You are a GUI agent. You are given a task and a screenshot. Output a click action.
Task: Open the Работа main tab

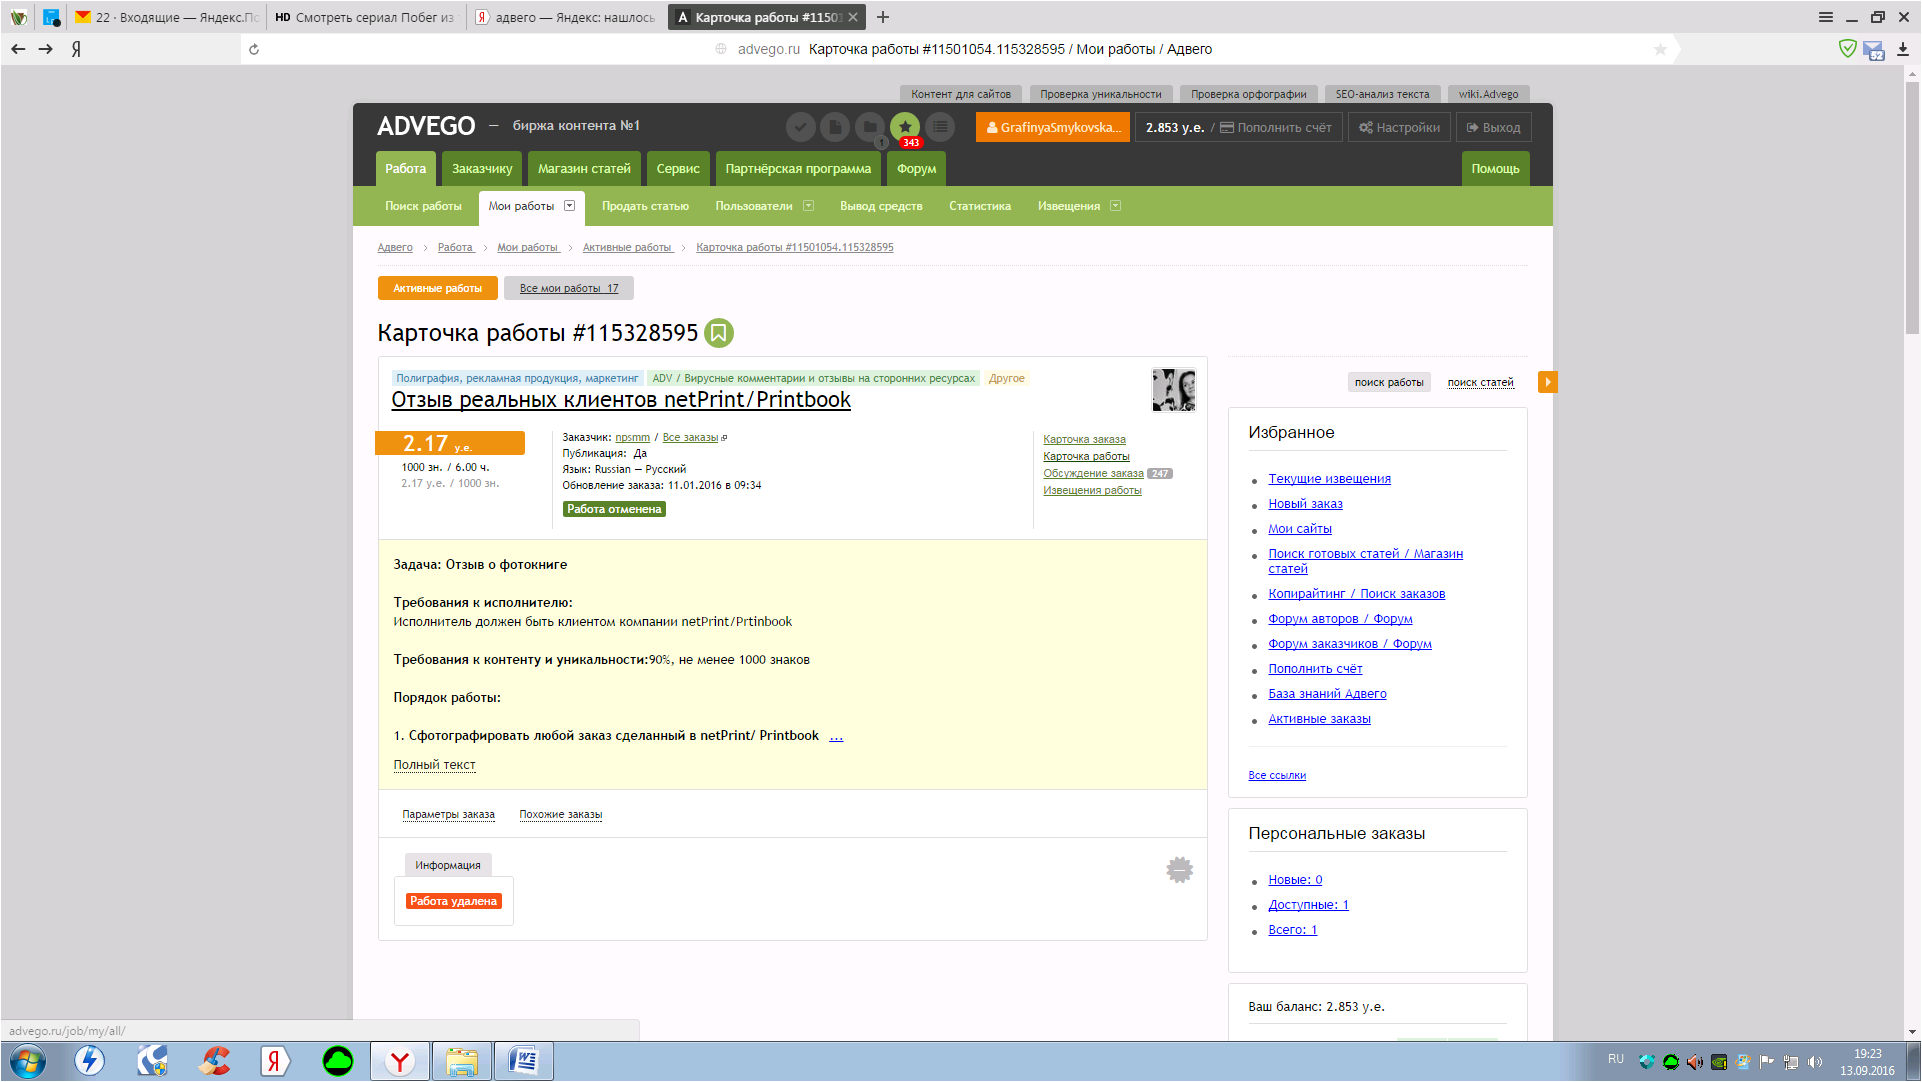pyautogui.click(x=405, y=169)
